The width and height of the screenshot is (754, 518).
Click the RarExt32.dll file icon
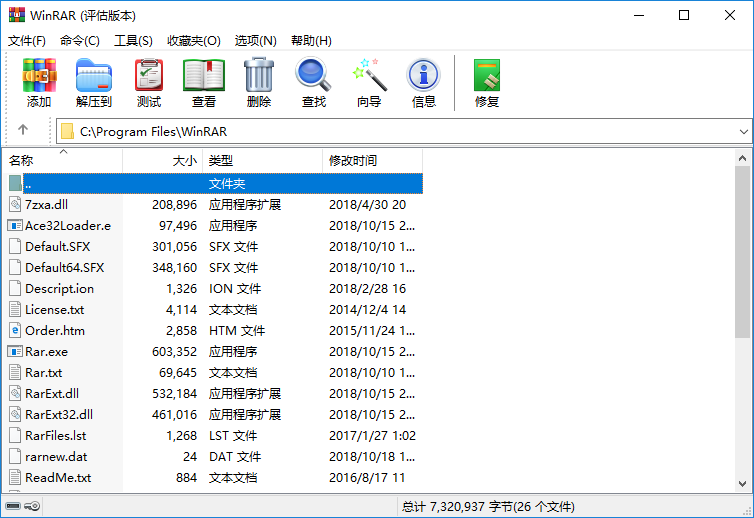pyautogui.click(x=15, y=415)
